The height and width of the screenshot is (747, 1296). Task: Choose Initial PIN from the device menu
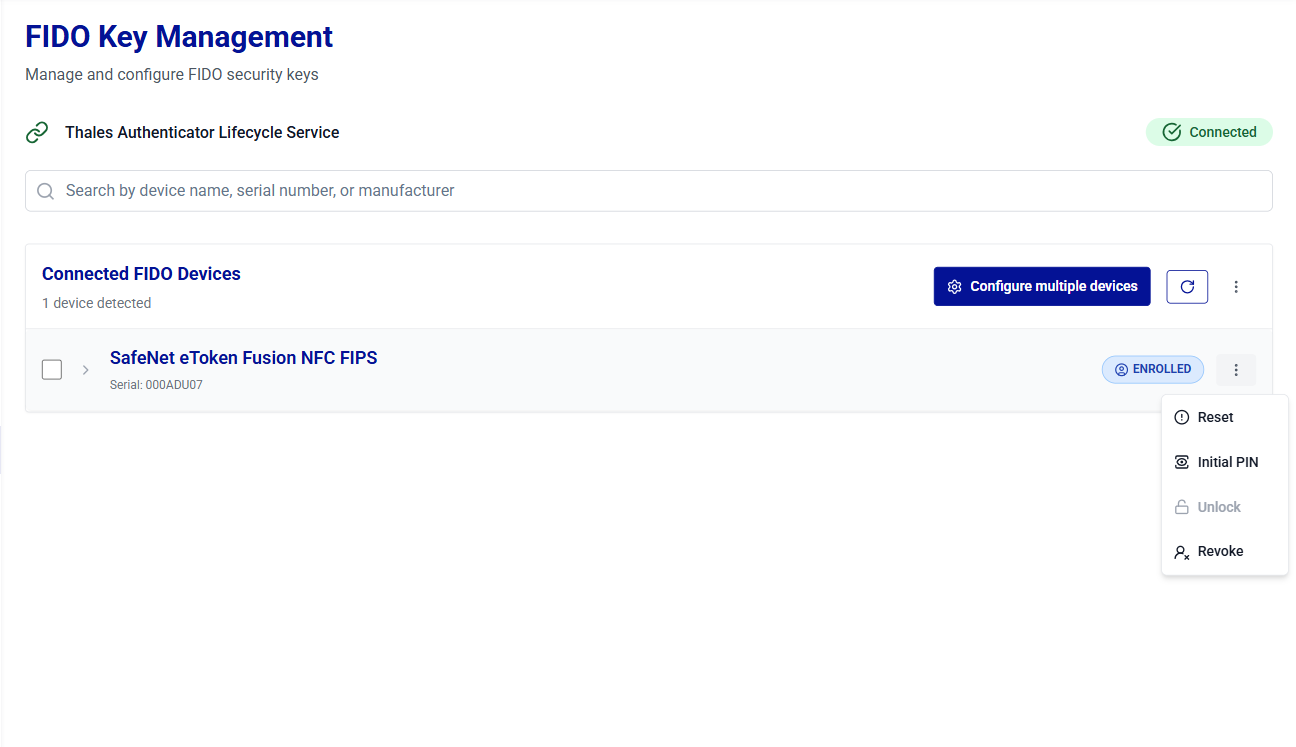pyautogui.click(x=1225, y=462)
